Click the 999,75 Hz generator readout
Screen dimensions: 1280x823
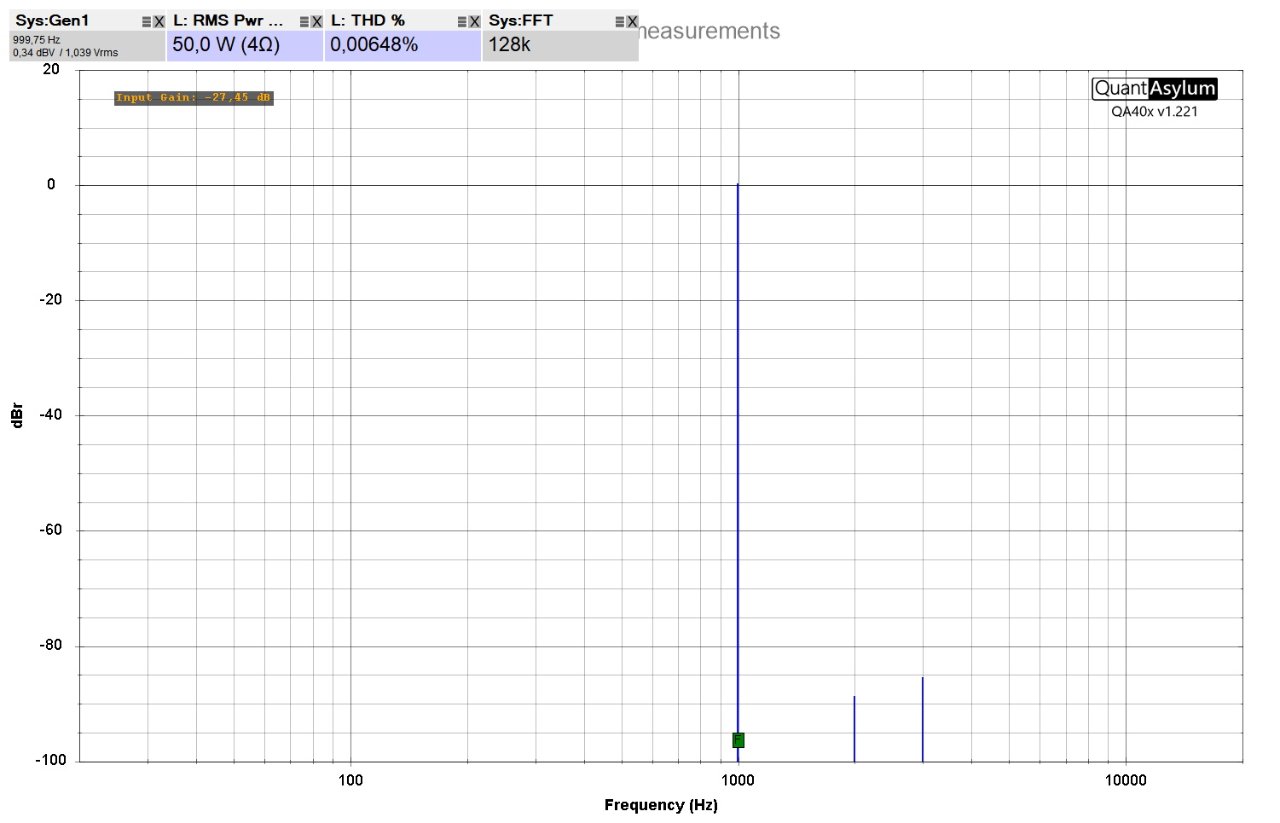point(36,39)
